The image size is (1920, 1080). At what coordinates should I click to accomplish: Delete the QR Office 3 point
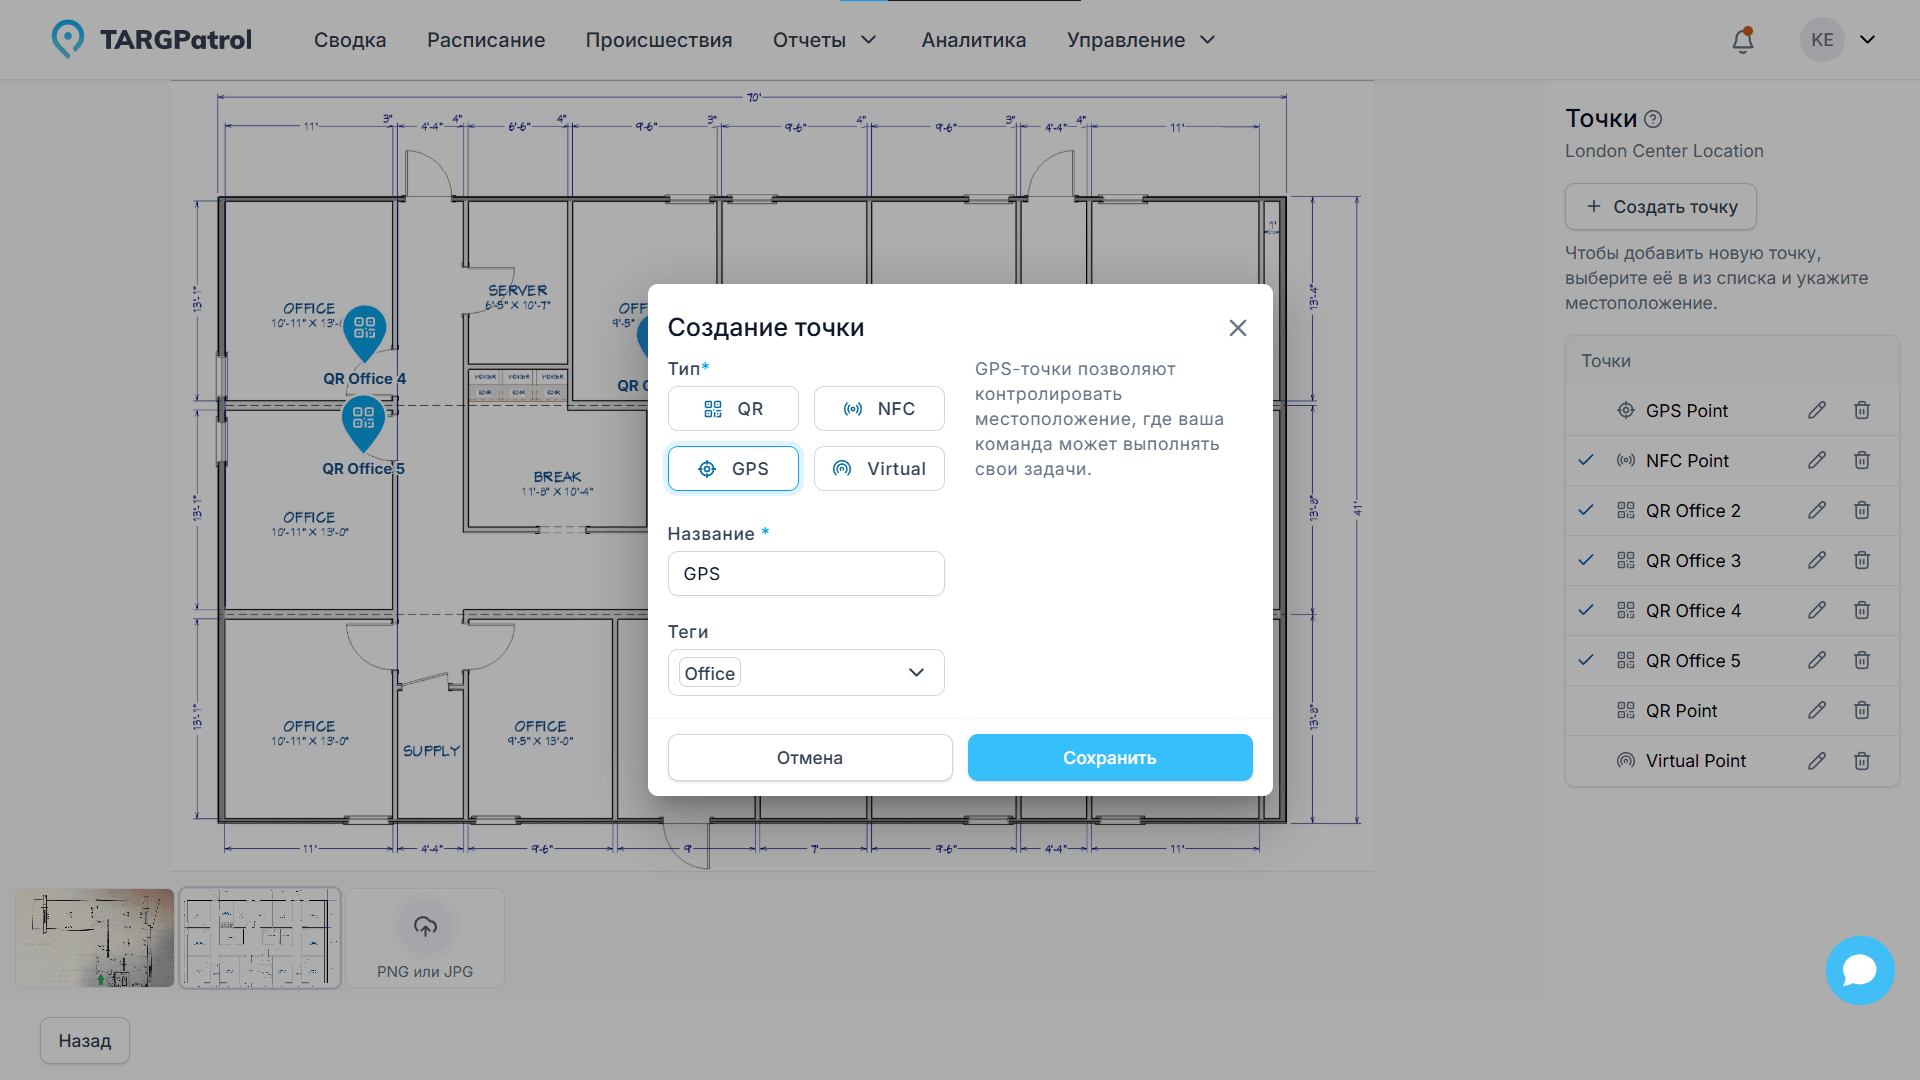(x=1862, y=560)
